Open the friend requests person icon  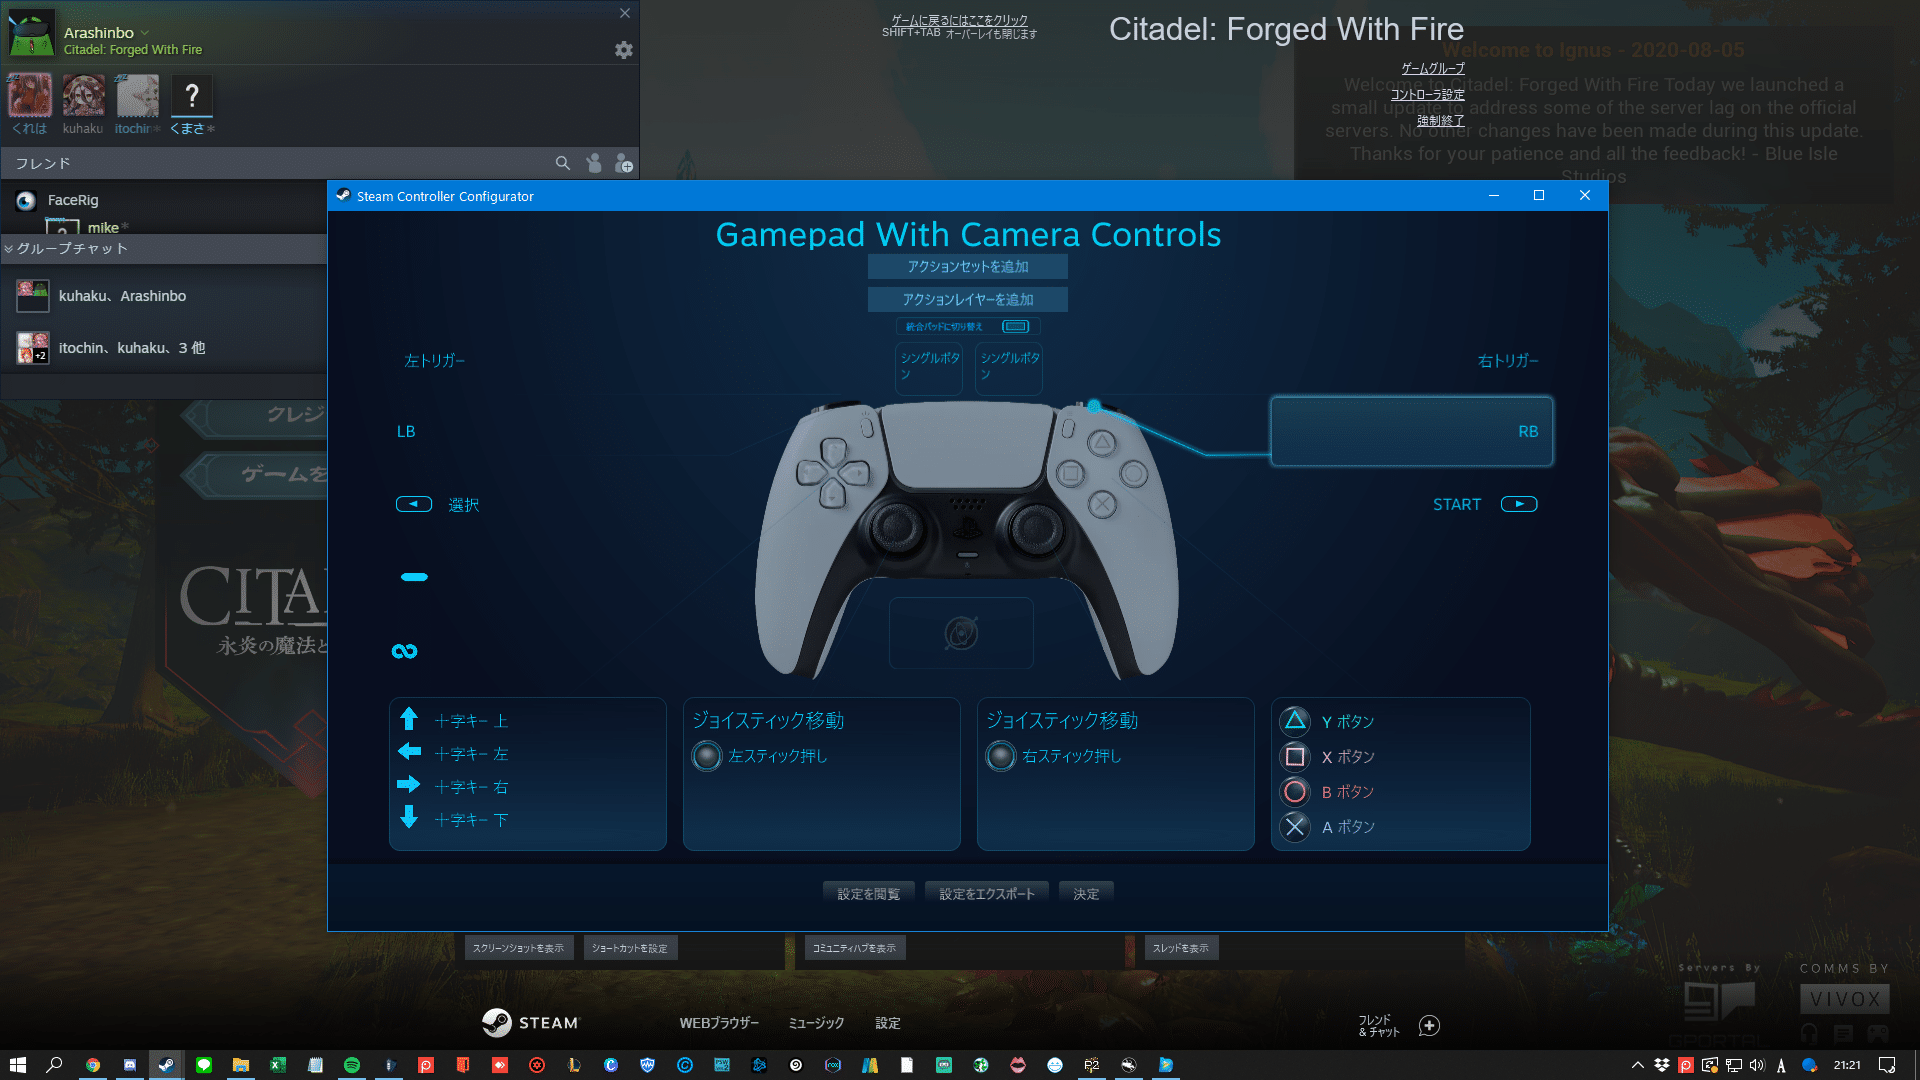[594, 163]
